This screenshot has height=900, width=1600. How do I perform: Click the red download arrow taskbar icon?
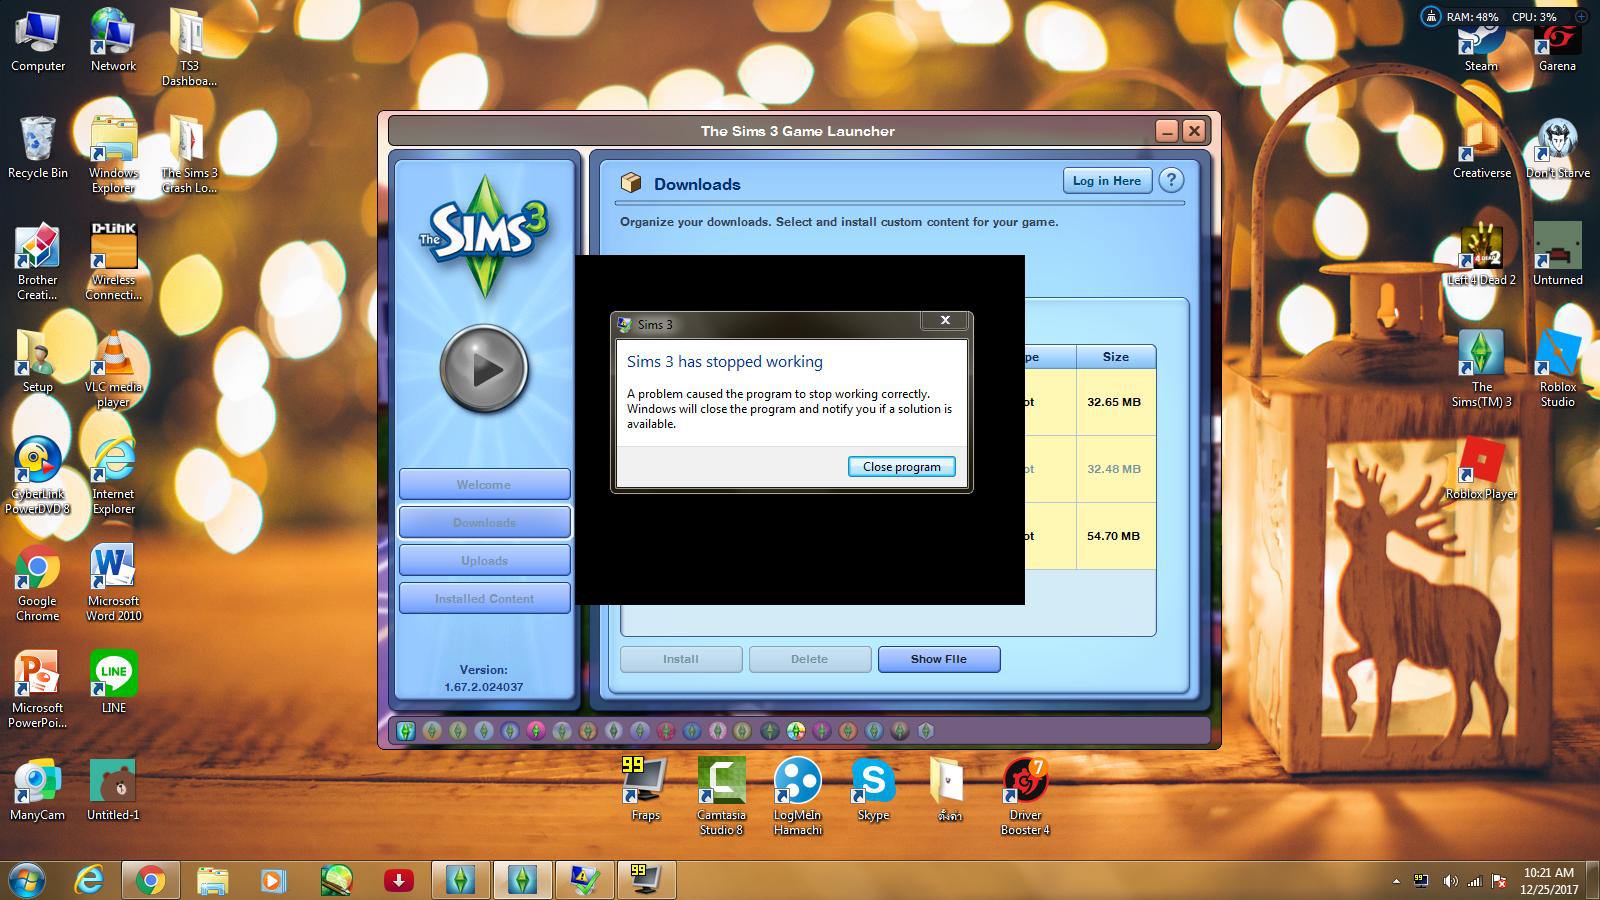click(398, 880)
